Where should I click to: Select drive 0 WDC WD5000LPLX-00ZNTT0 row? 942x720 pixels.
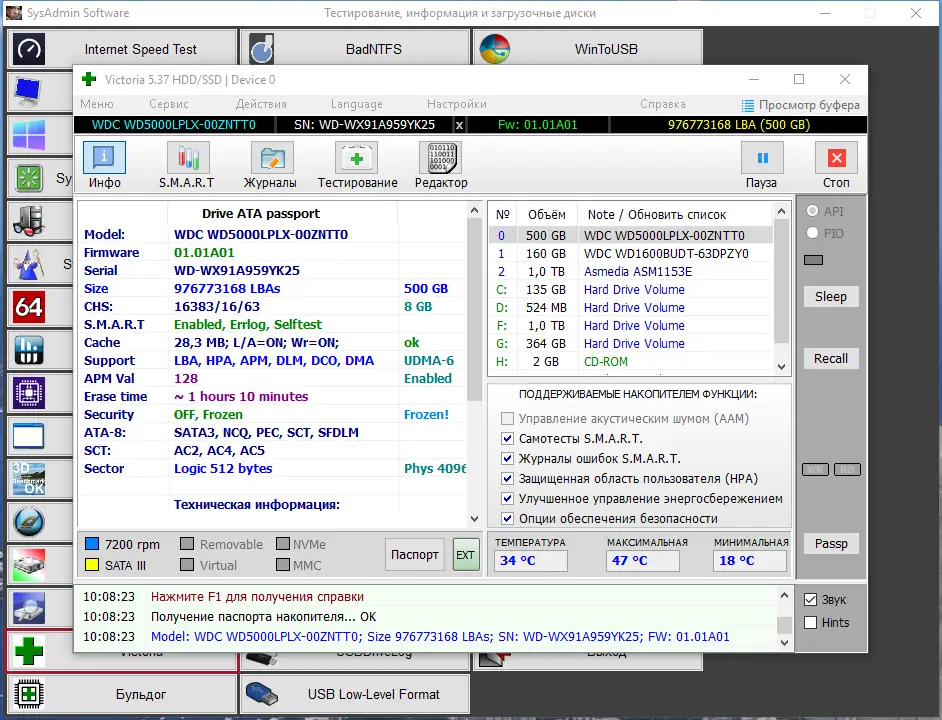pos(631,236)
